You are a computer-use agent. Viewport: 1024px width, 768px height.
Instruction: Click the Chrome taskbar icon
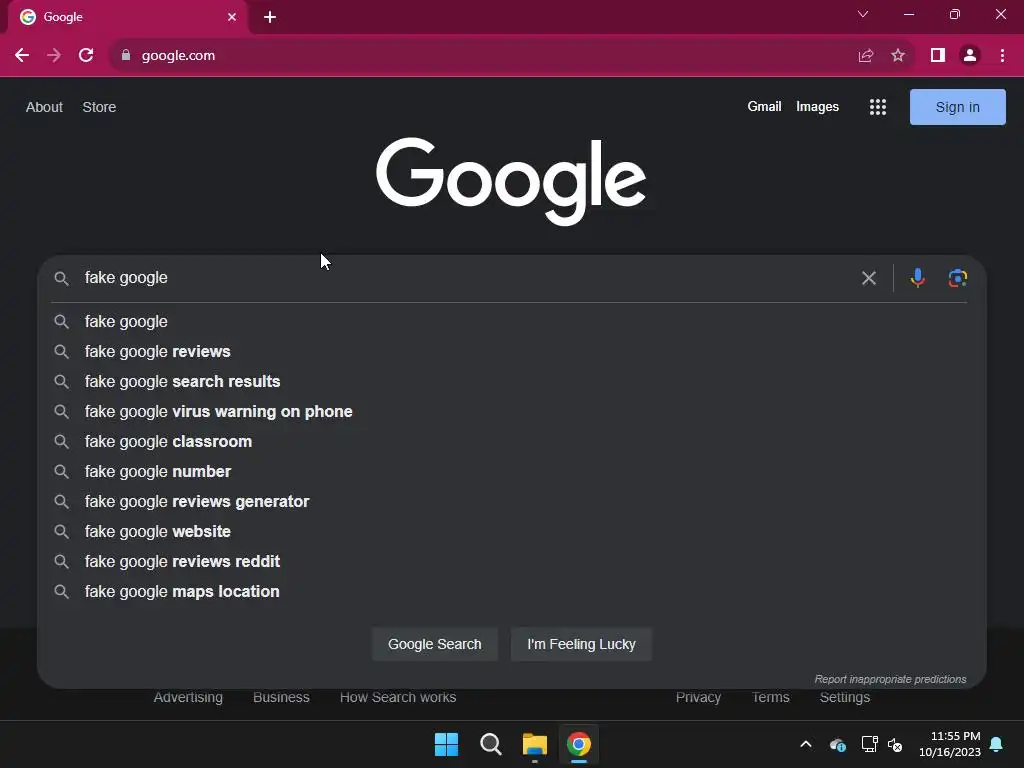[x=579, y=744]
